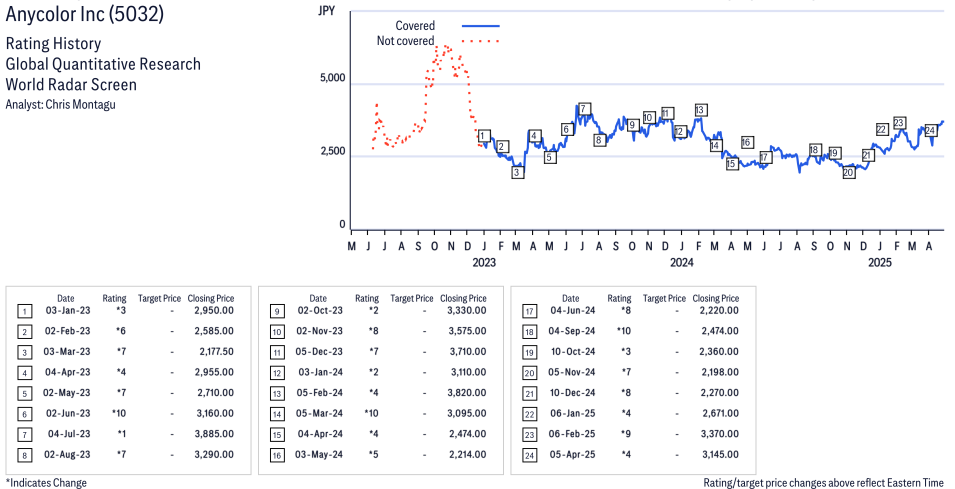This screenshot has height=489, width=955.
Task: Select the '2,500' y-axis label
Action: (x=333, y=151)
